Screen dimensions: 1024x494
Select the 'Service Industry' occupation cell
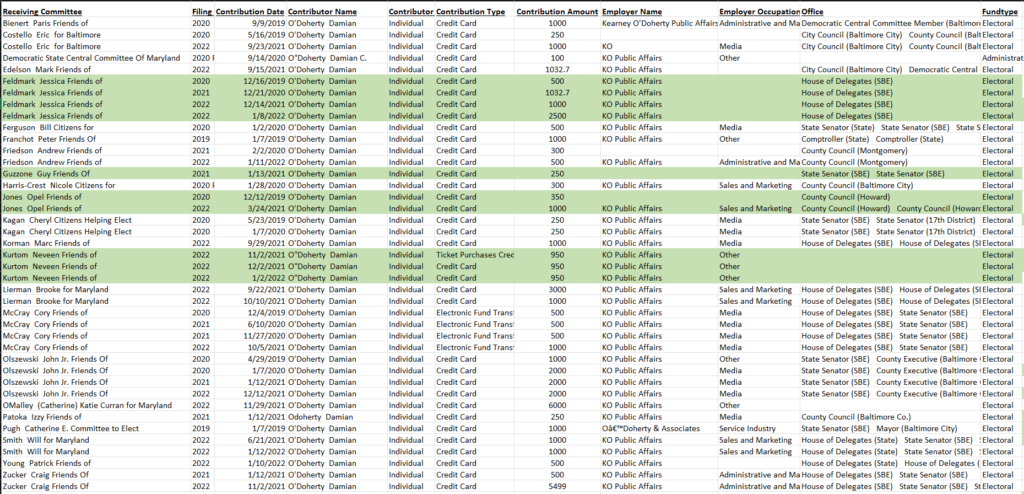pos(747,429)
